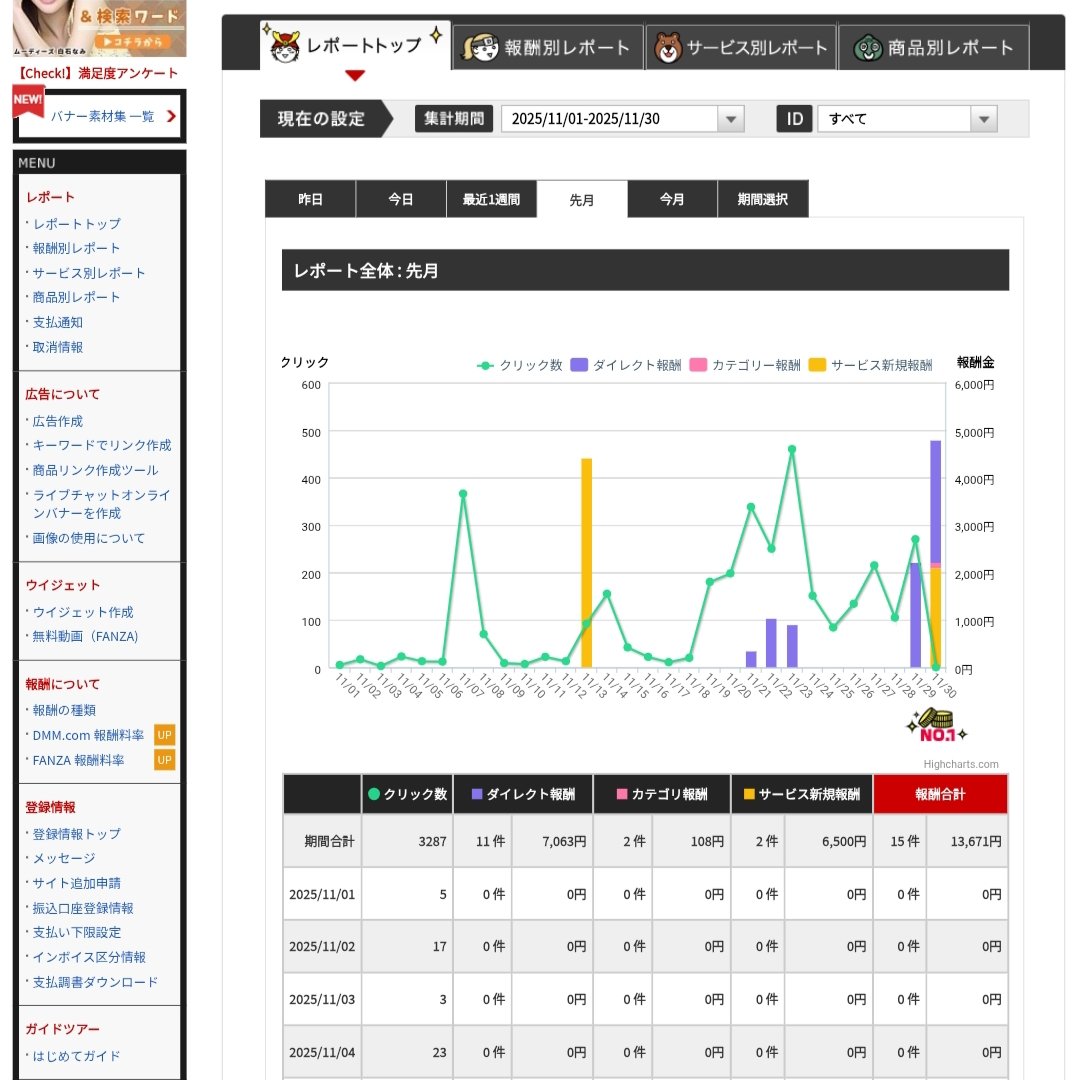Viewport: 1080px width, 1080px height.
Task: Open キーワードでリンク作成 link
Action: (x=102, y=445)
